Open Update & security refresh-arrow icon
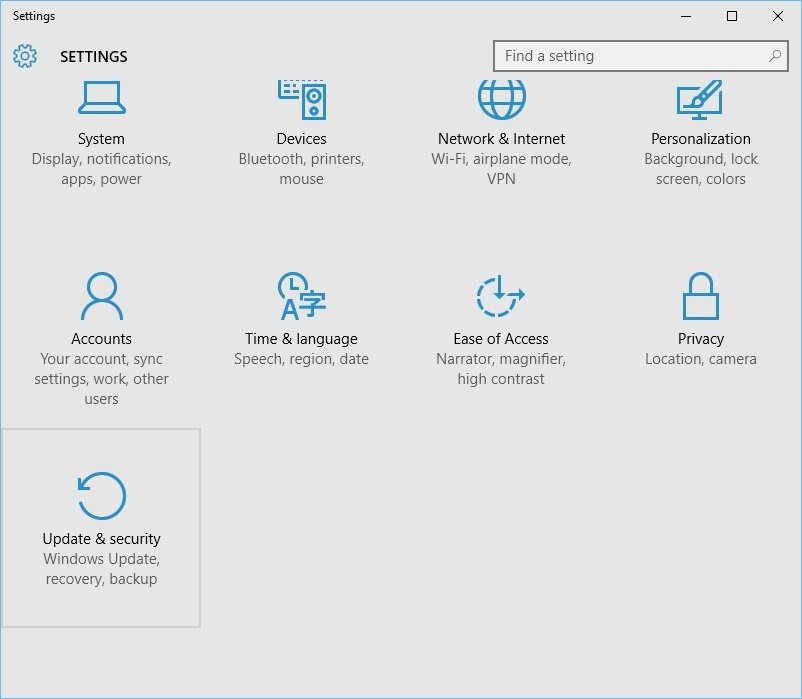The width and height of the screenshot is (802, 699). [102, 495]
